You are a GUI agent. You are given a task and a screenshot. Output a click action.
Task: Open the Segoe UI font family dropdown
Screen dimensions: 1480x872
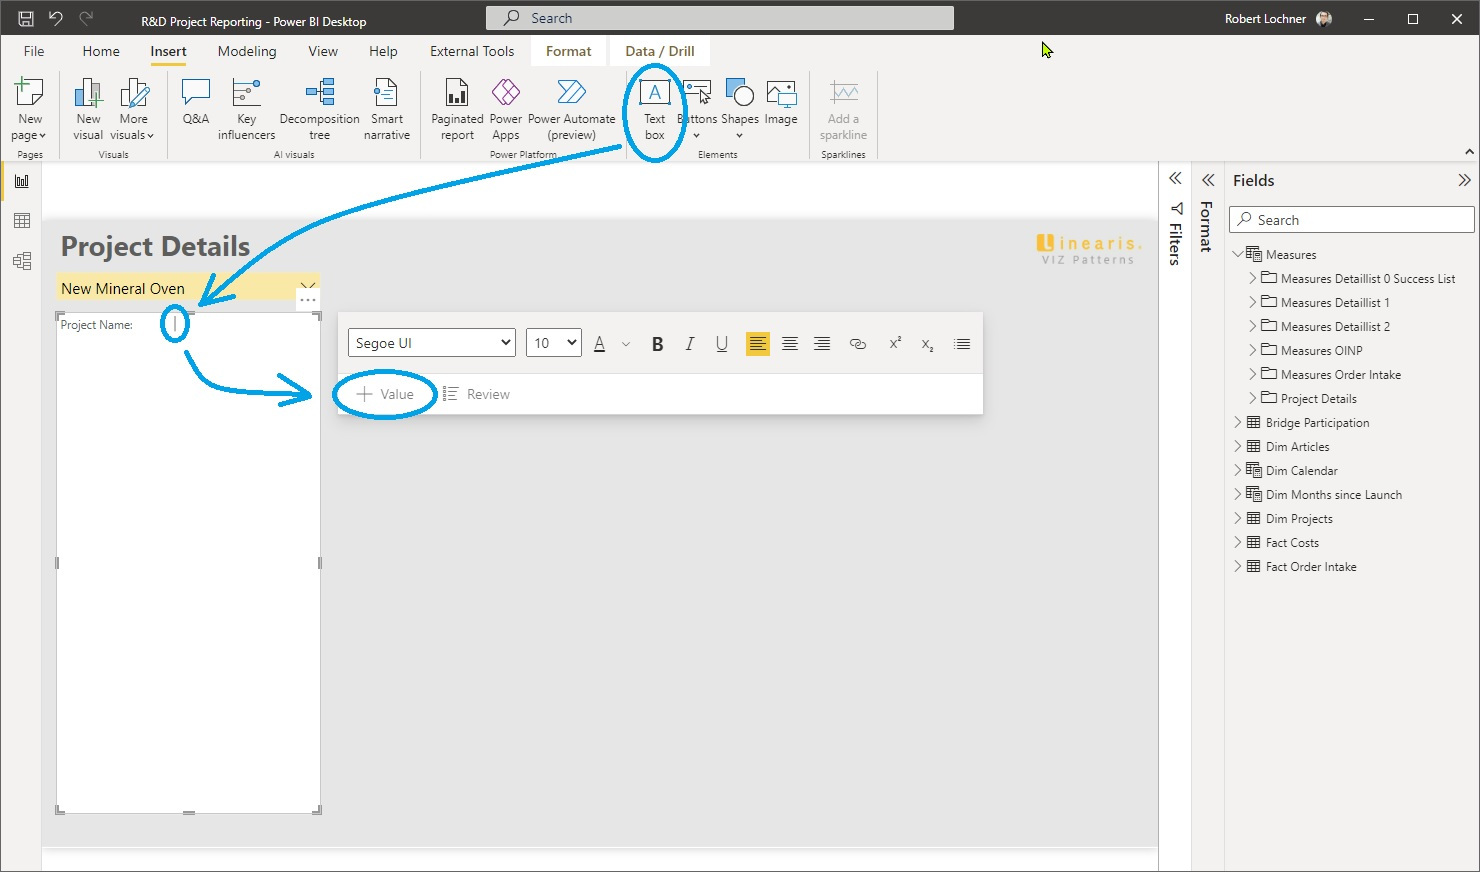[x=431, y=342]
